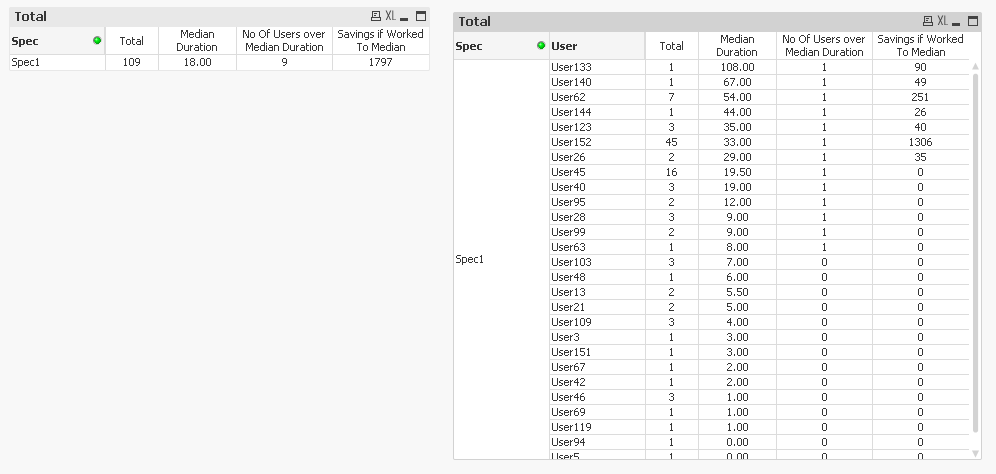
Task: Click Print icon on right Total table
Action: tap(927, 21)
